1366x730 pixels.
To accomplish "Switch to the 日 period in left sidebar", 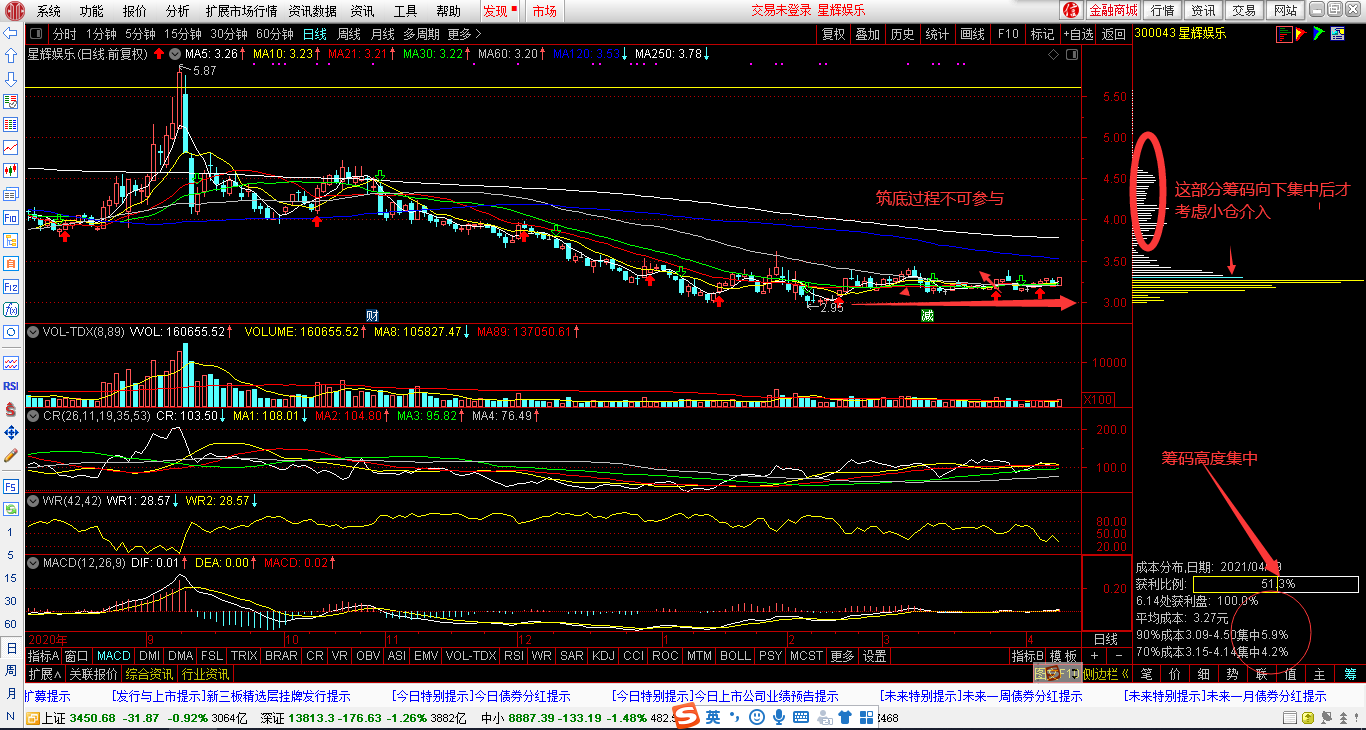I will pyautogui.click(x=11, y=647).
